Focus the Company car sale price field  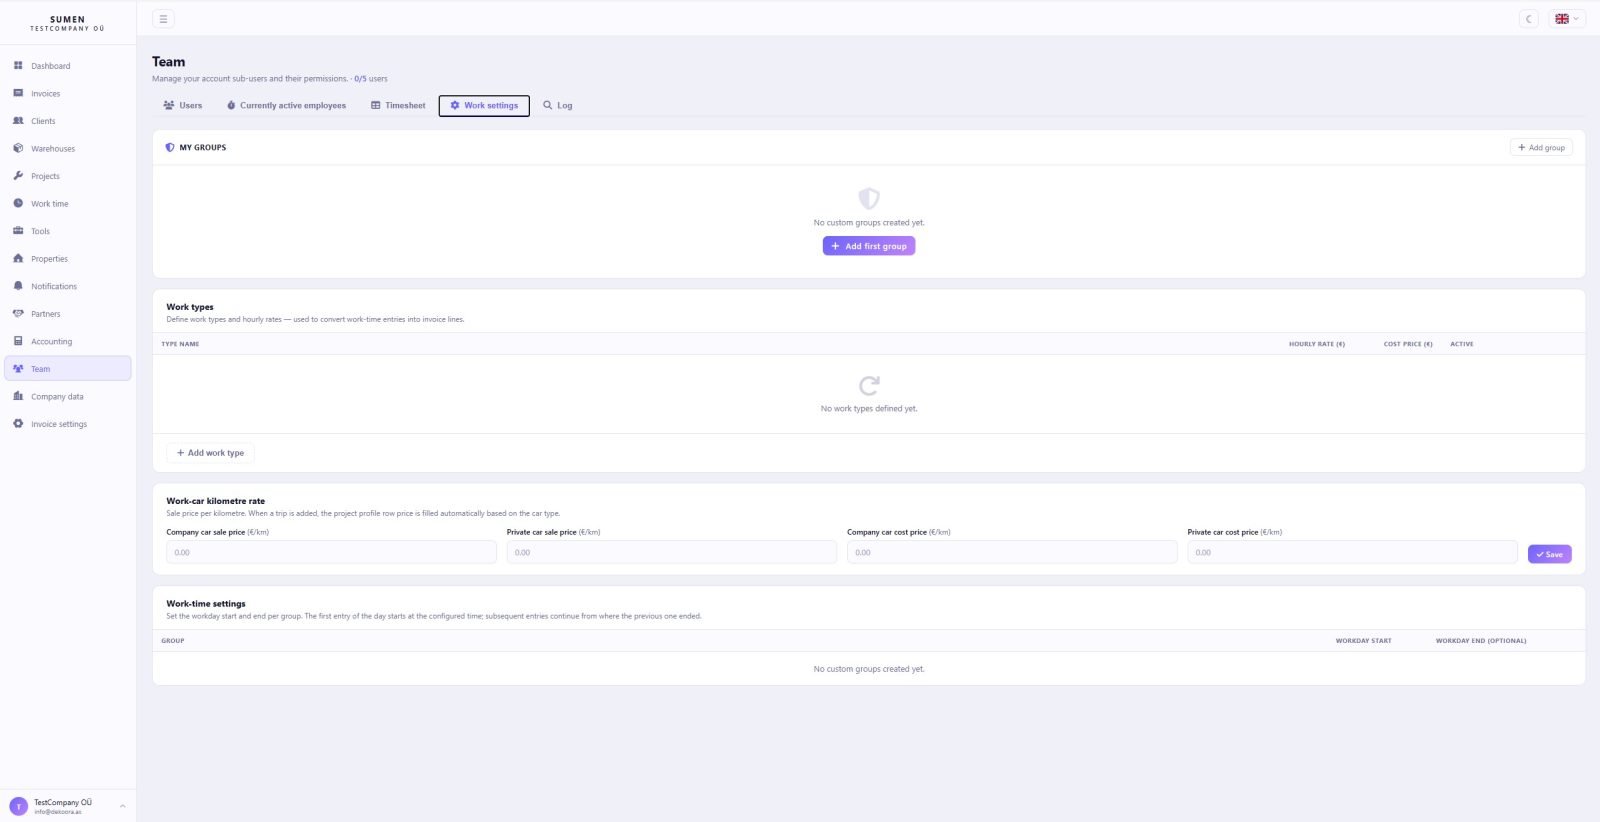coord(331,552)
